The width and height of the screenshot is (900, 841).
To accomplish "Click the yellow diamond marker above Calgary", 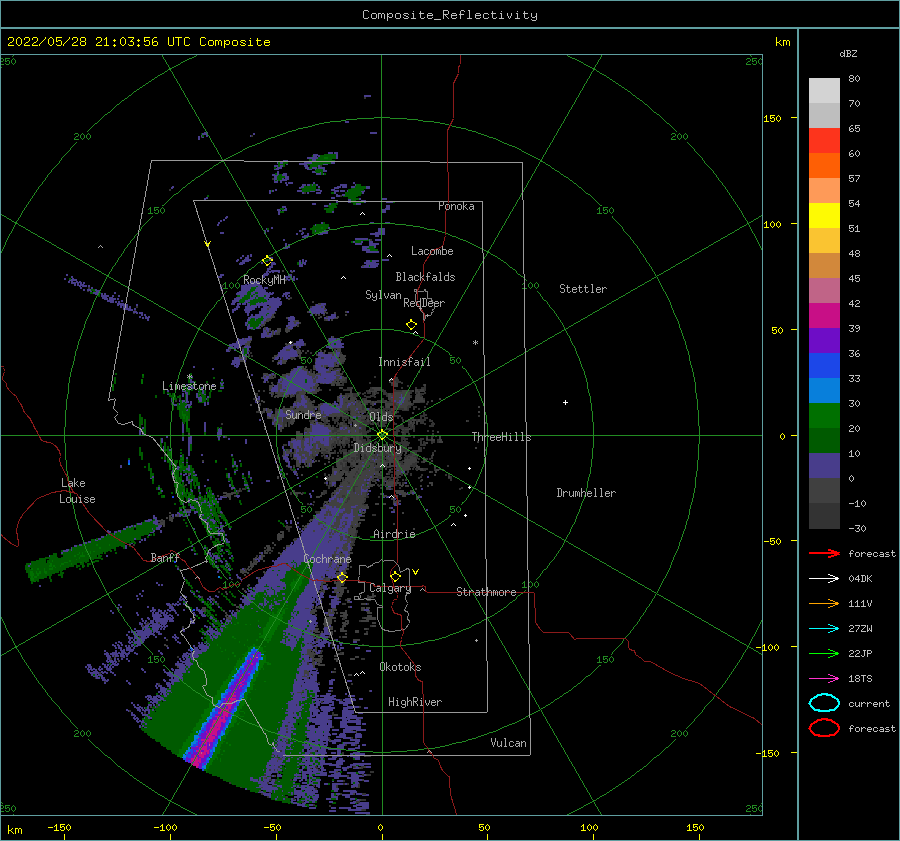I will [395, 576].
